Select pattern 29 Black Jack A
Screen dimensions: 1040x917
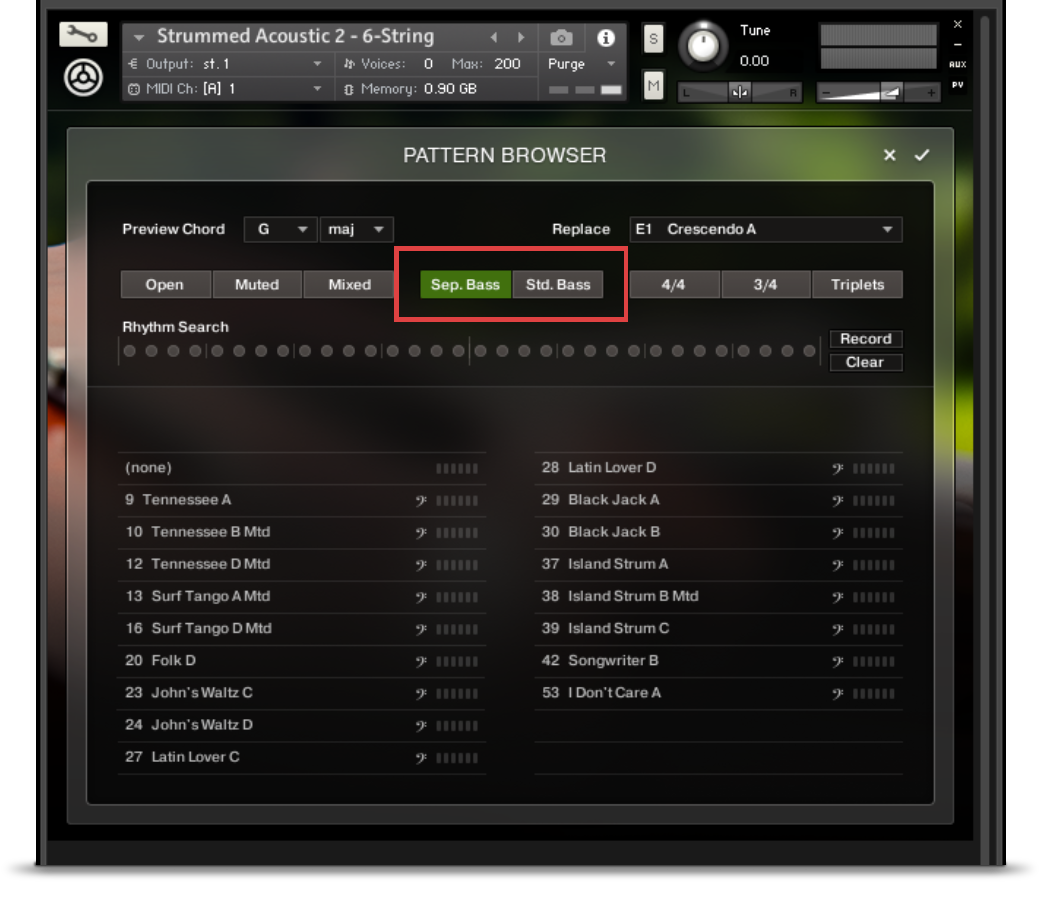tap(718, 500)
